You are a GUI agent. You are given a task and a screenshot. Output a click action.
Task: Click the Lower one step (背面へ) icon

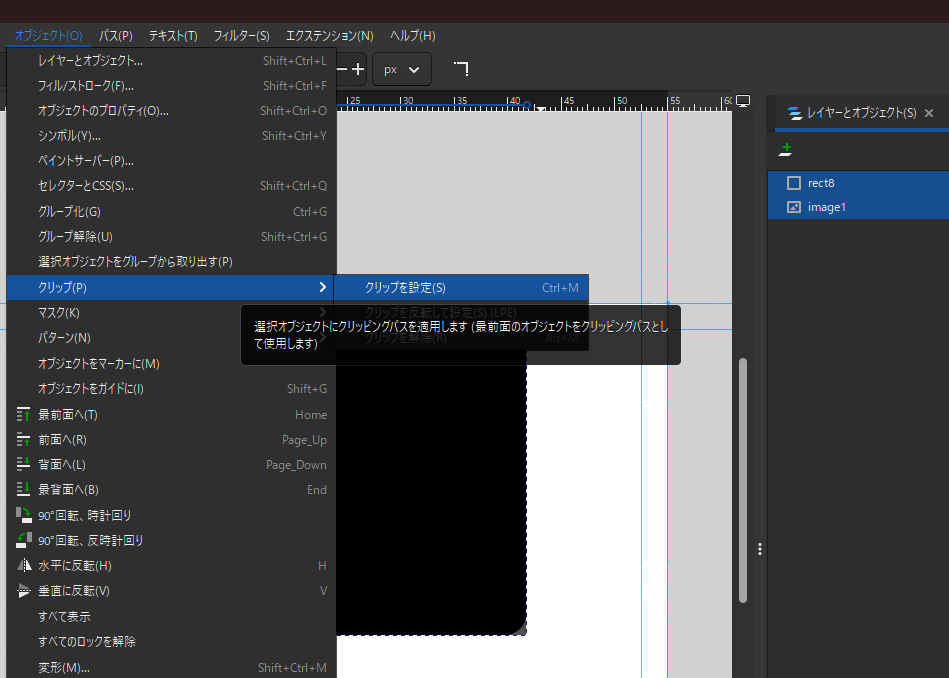pos(24,465)
